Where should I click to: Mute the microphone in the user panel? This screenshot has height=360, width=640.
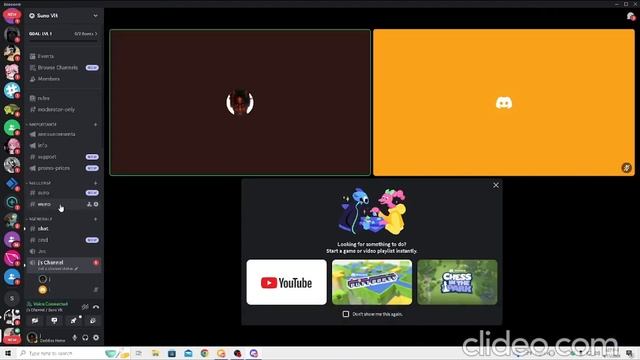click(x=74, y=338)
